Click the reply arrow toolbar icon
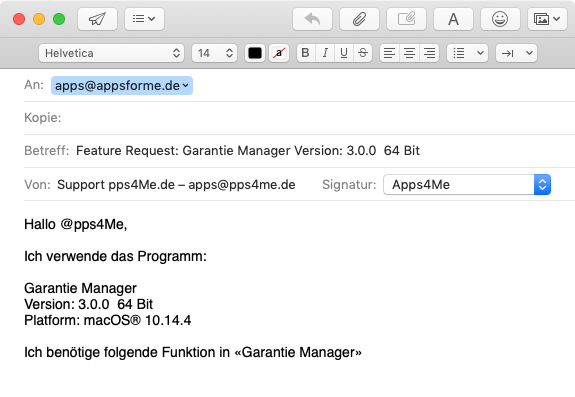The width and height of the screenshot is (575, 397). click(312, 19)
